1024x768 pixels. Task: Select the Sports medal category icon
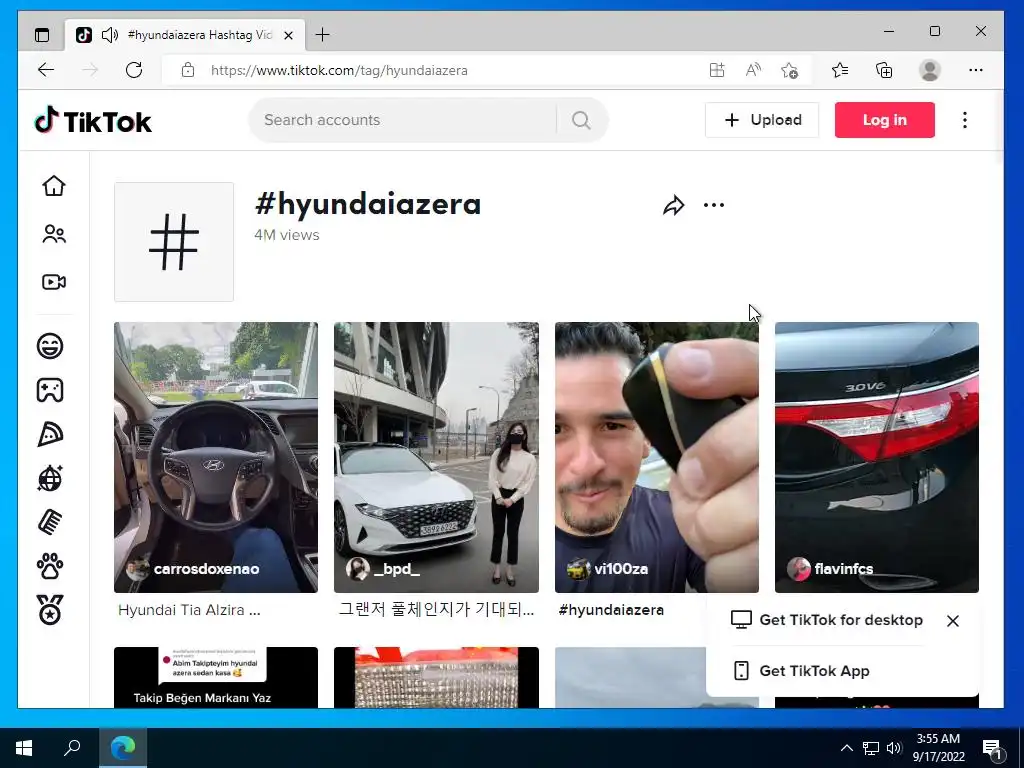(x=50, y=610)
